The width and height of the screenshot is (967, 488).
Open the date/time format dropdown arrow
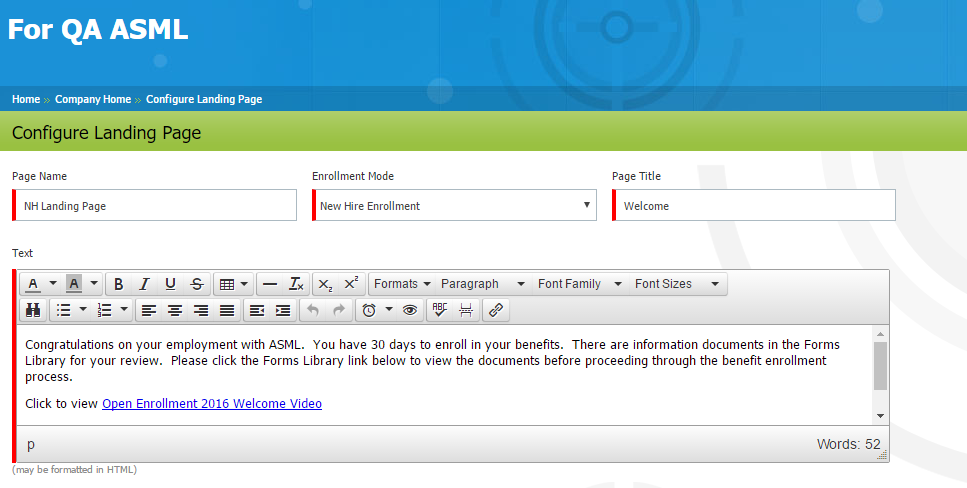point(389,310)
